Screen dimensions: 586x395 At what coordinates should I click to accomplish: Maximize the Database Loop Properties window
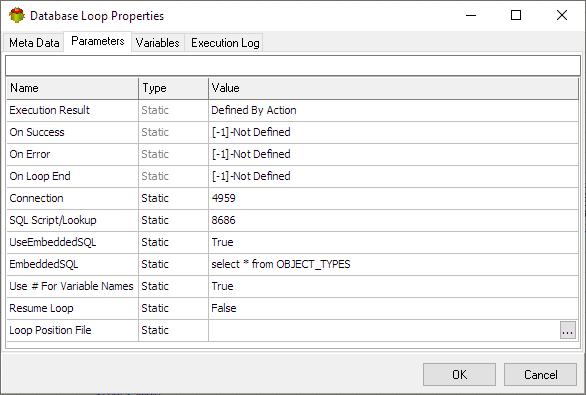(x=516, y=15)
